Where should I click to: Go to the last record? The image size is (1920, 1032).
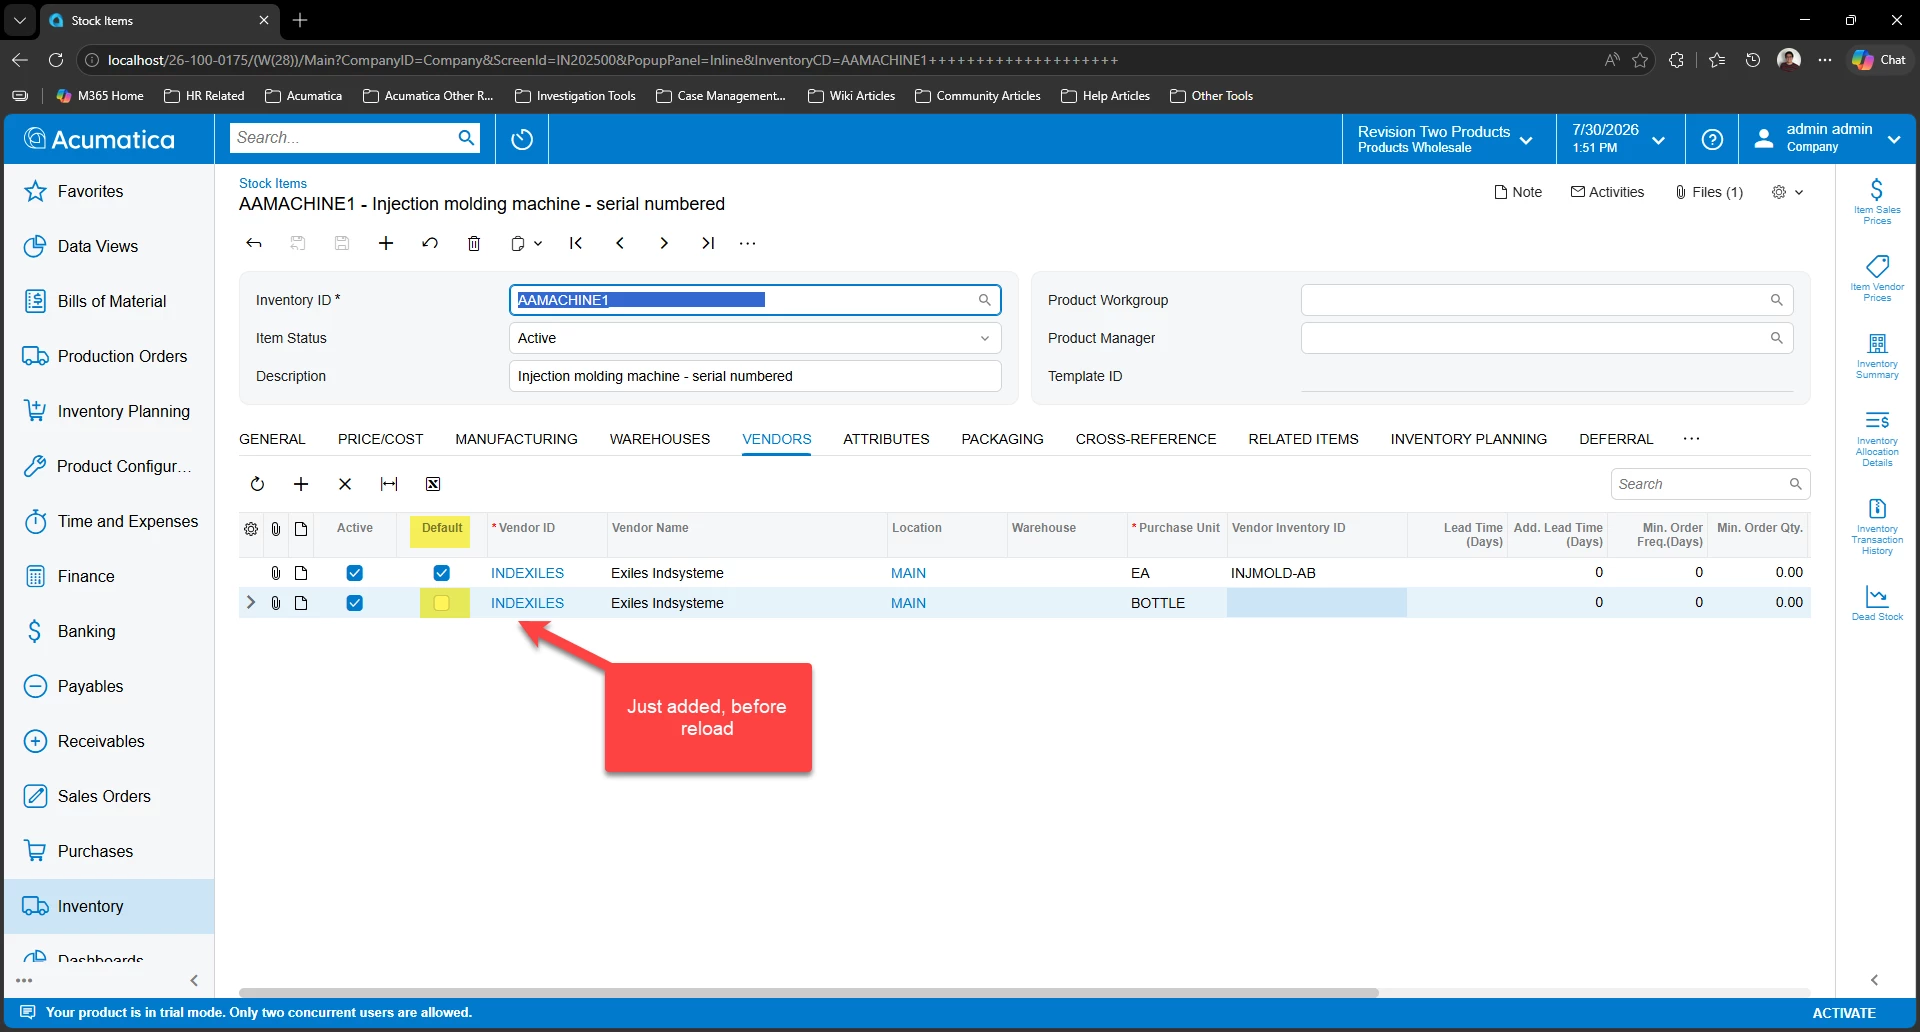(x=708, y=243)
